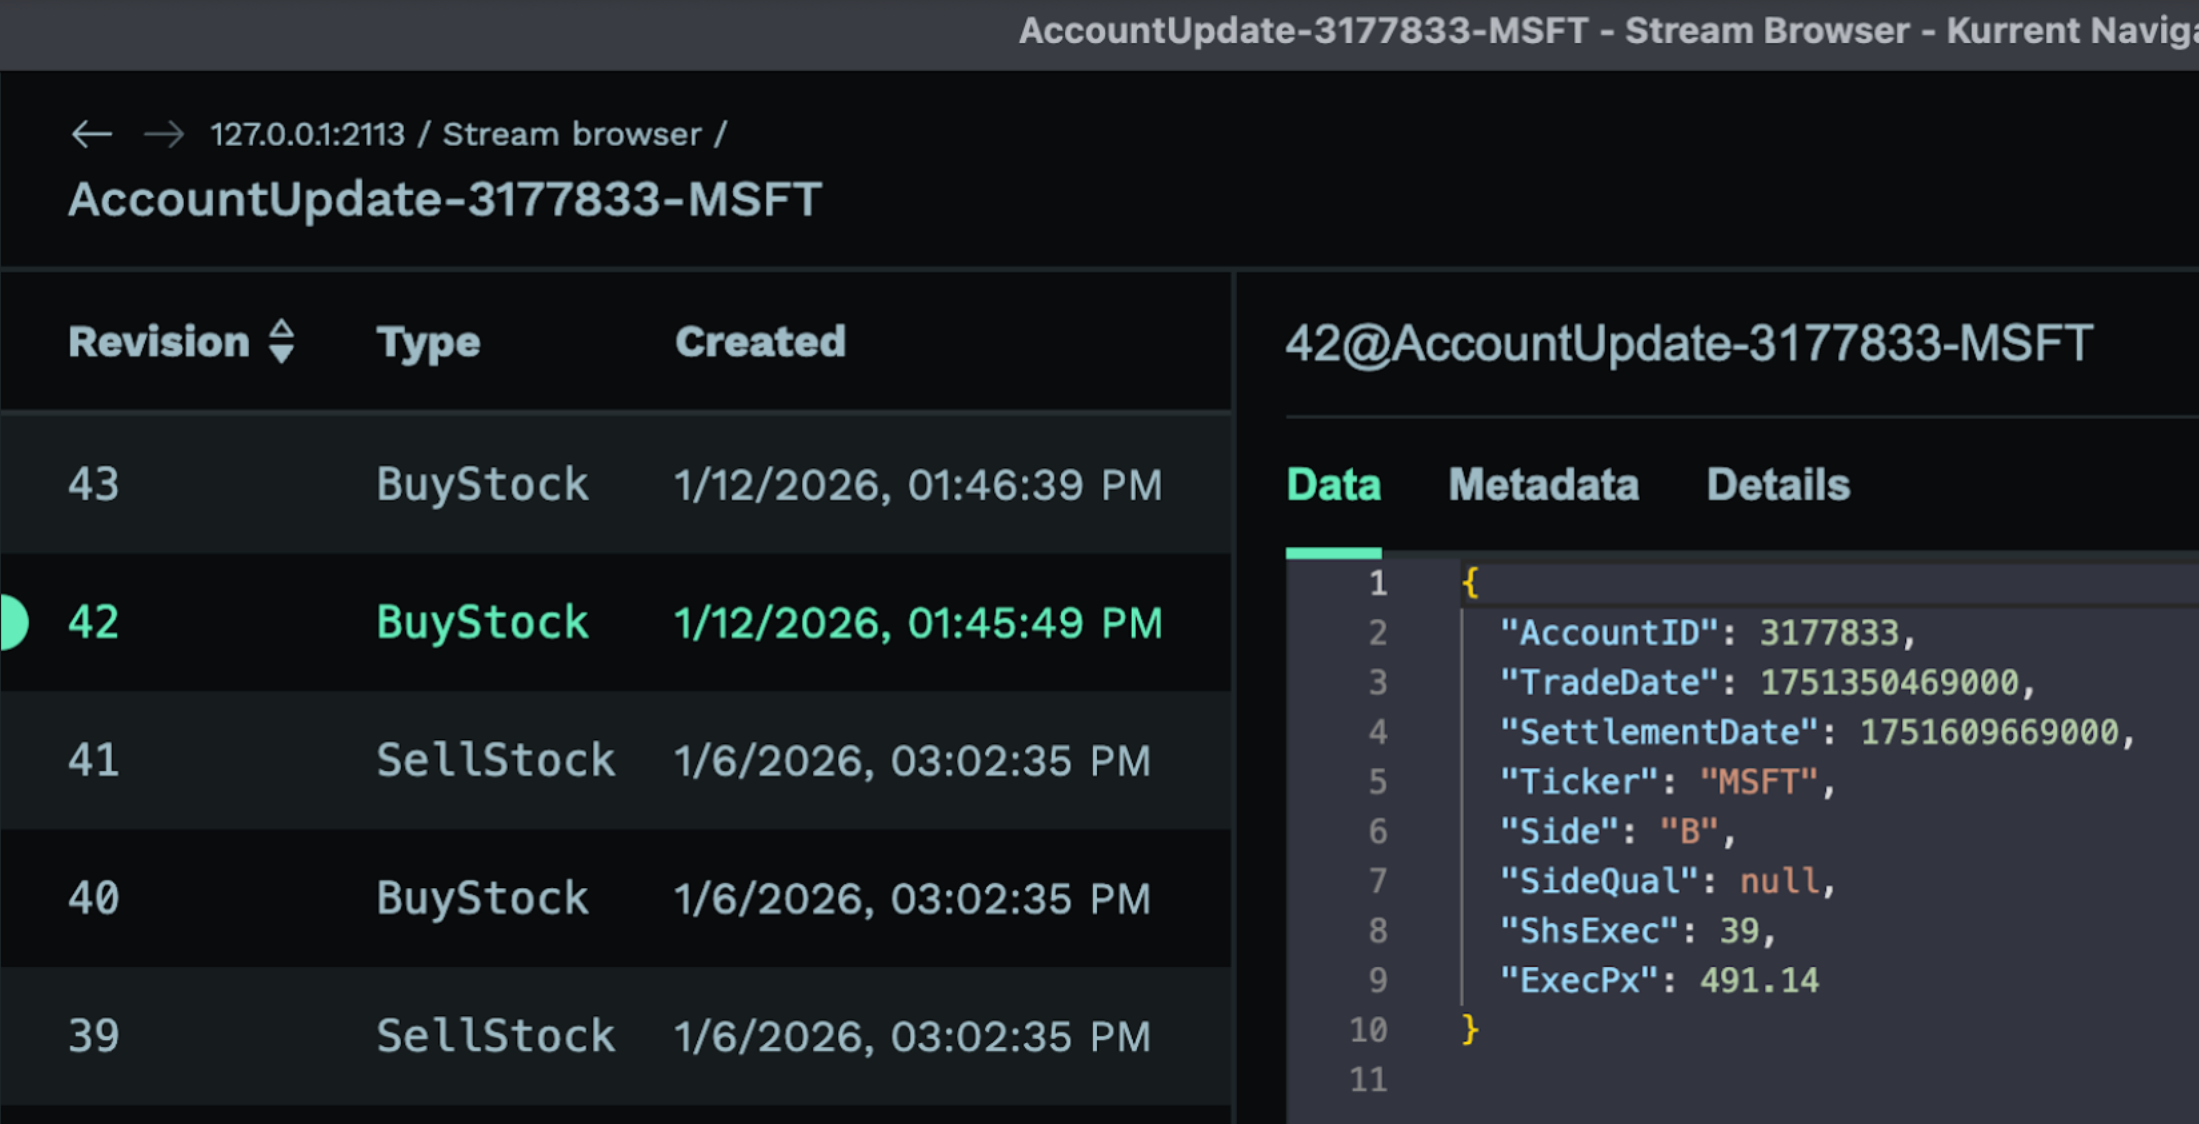This screenshot has width=2199, height=1124.
Task: Click the back navigation arrow
Action: (91, 134)
